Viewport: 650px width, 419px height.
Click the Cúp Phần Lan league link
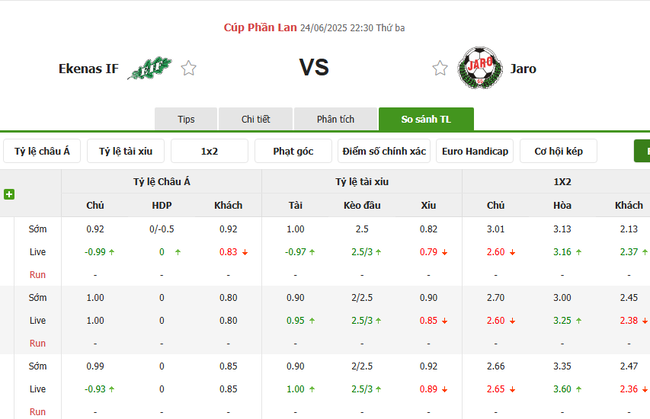tap(259, 27)
